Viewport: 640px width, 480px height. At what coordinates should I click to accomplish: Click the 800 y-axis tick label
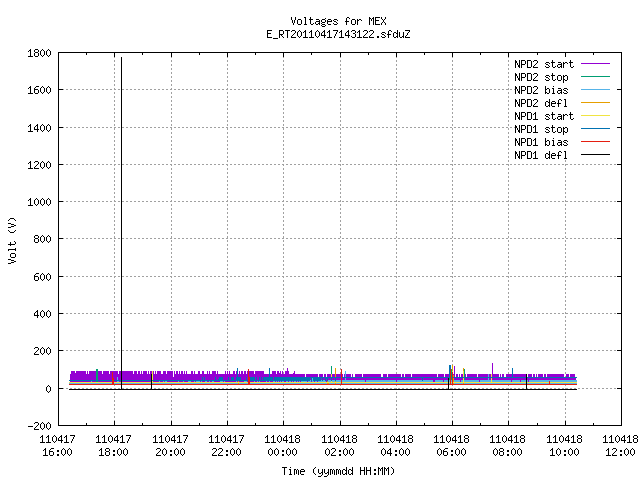[x=42, y=239]
